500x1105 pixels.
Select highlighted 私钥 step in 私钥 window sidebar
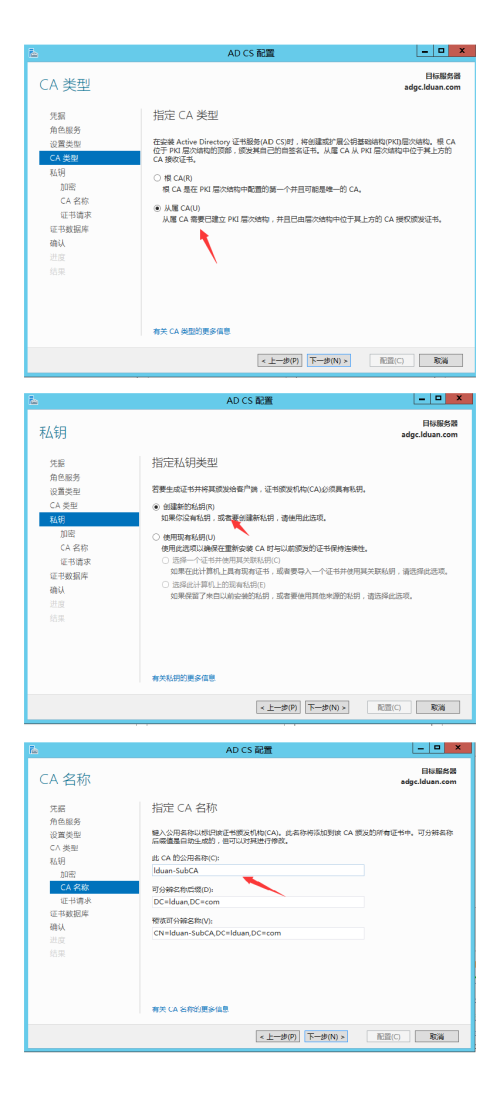[89, 519]
